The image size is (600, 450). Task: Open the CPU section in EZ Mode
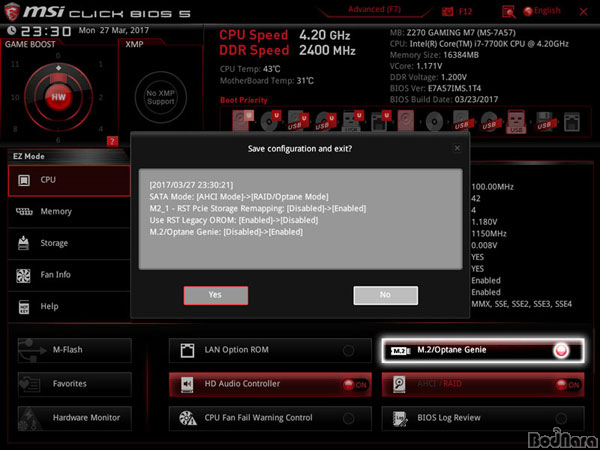pos(69,180)
